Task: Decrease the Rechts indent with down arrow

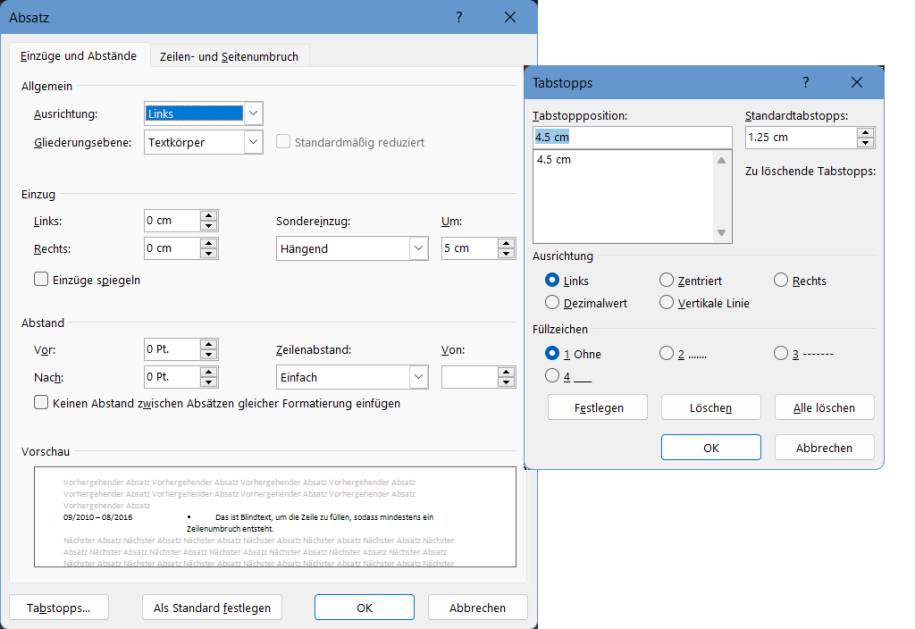Action: click(x=208, y=253)
